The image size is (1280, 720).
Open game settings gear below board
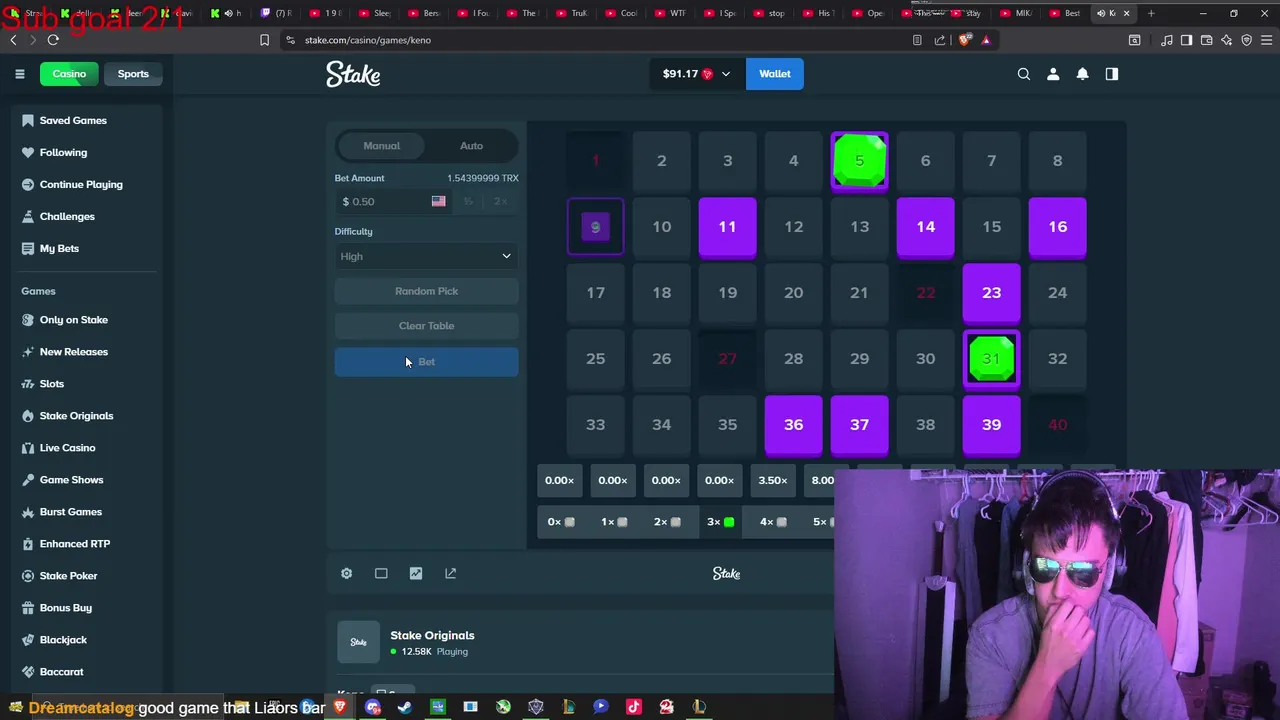pos(346,573)
